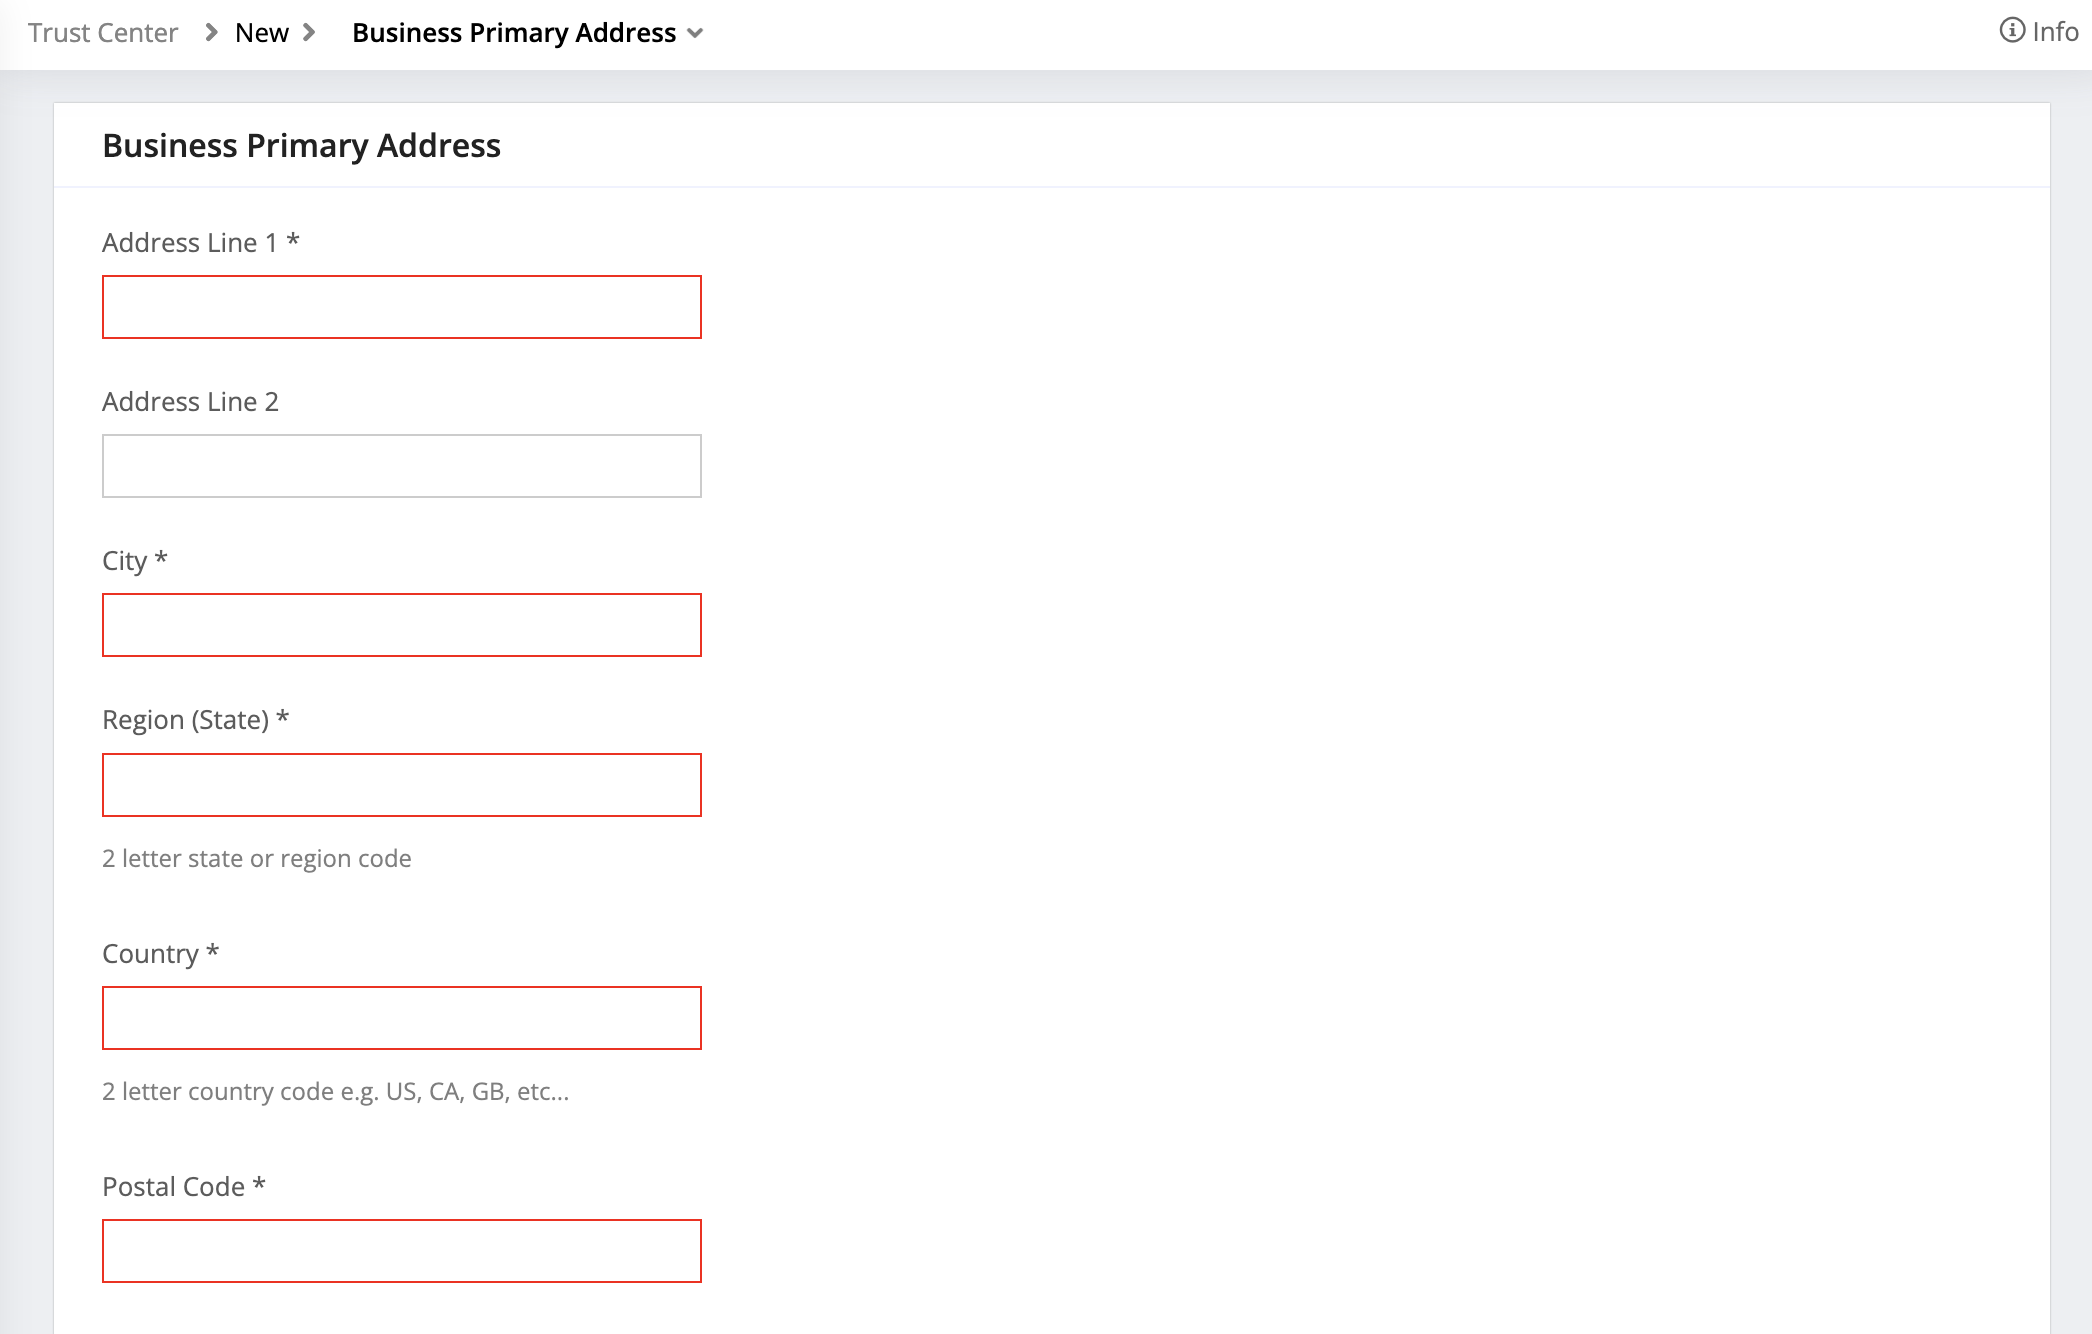Click the Business Primary Address form heading
Viewport: 2092px width, 1334px height.
(x=301, y=146)
